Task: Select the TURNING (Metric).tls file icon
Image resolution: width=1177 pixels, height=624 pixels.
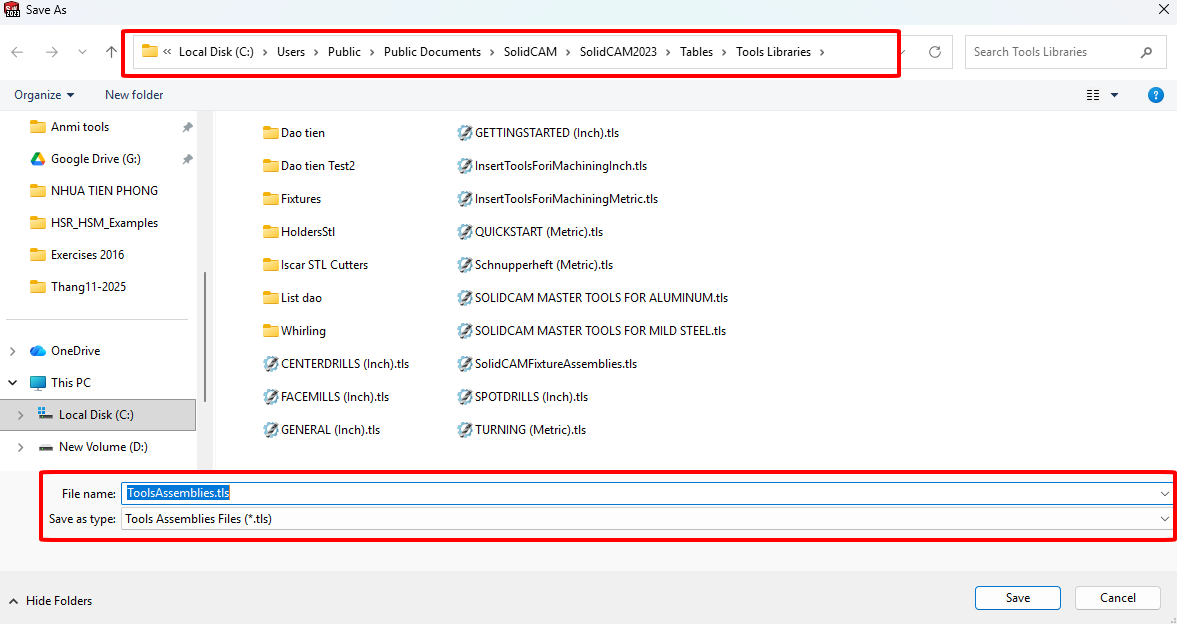Action: coord(465,430)
